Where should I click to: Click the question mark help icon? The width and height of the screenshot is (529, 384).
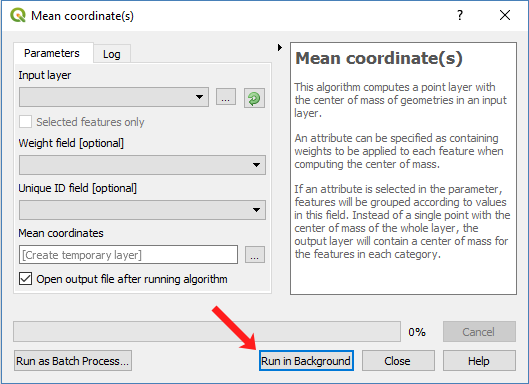[460, 15]
